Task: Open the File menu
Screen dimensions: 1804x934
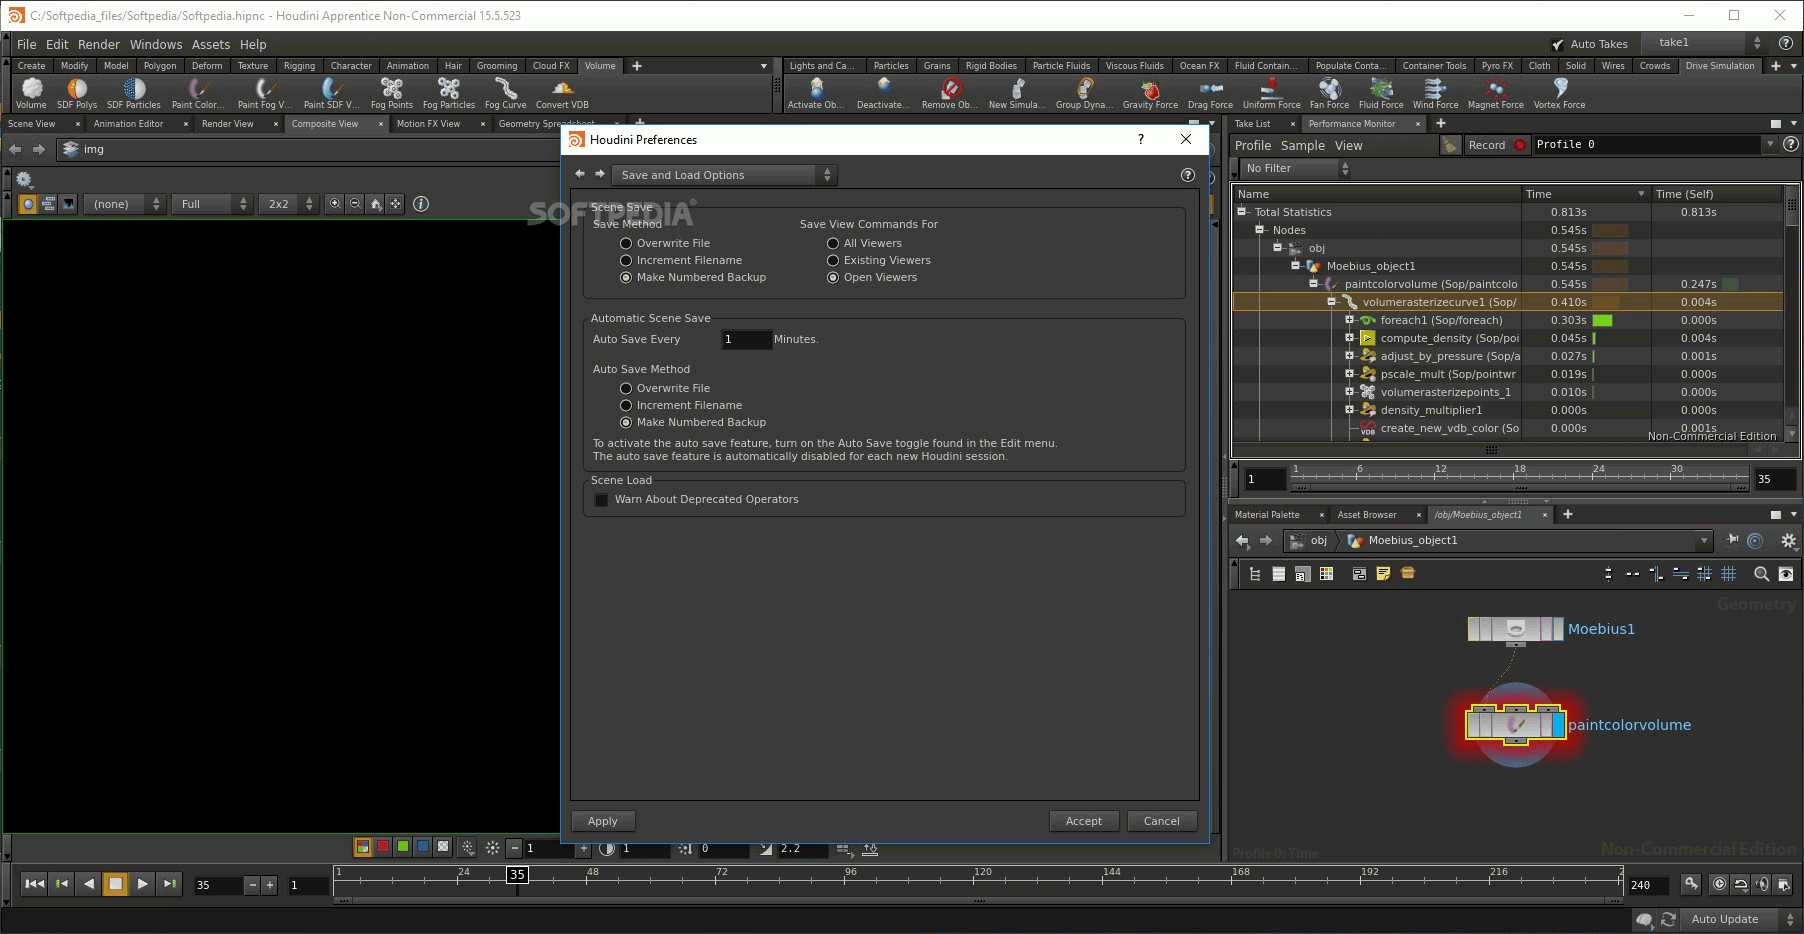Action: [x=26, y=44]
